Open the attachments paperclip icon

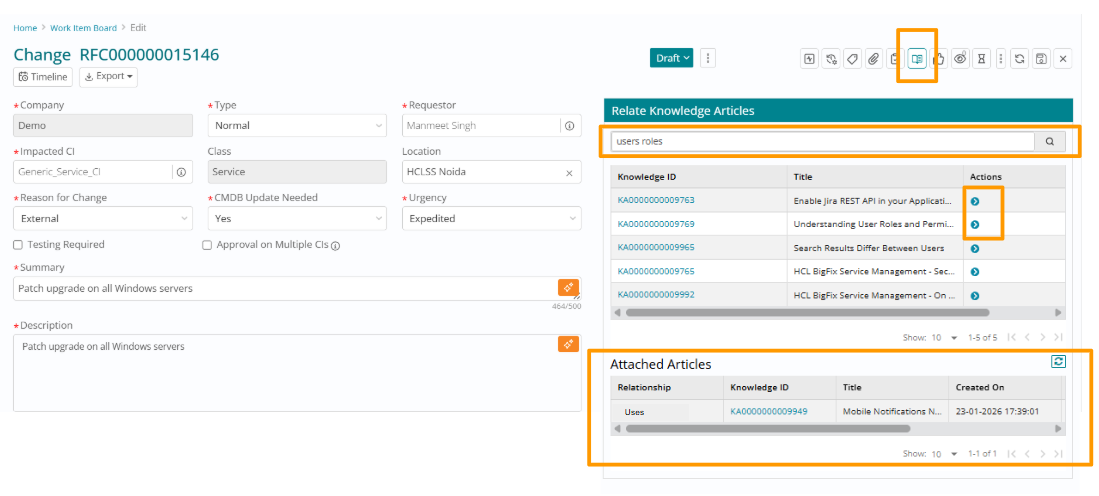click(x=873, y=59)
